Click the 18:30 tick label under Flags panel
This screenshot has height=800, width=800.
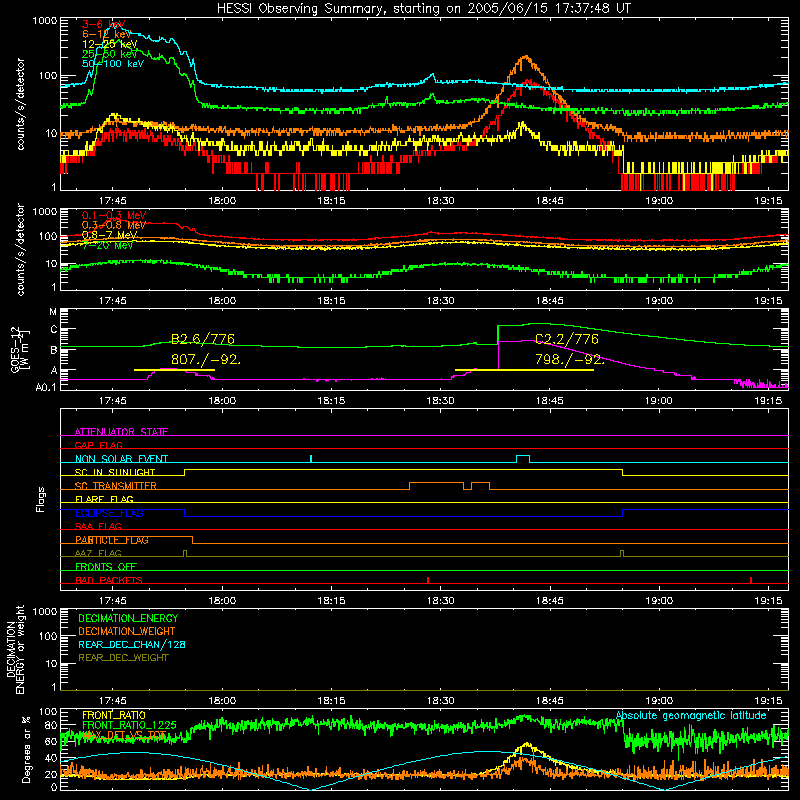click(x=440, y=601)
